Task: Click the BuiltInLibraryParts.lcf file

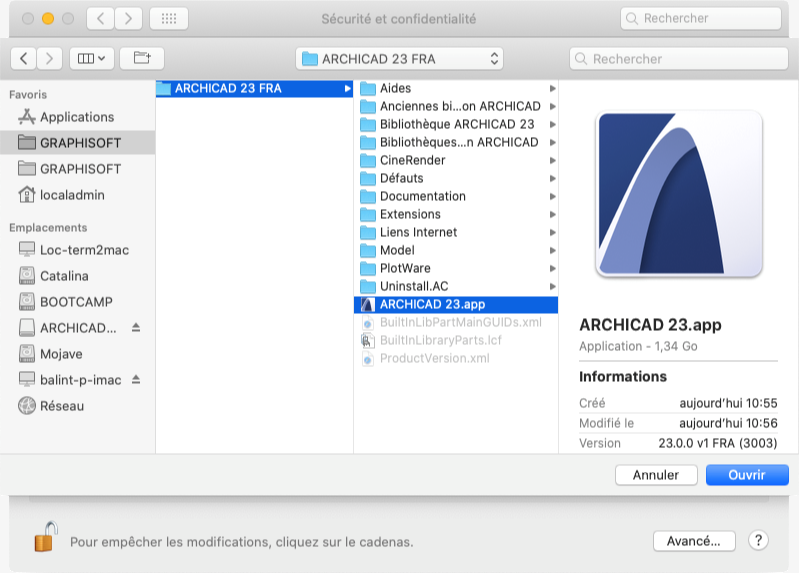Action: (x=456, y=340)
